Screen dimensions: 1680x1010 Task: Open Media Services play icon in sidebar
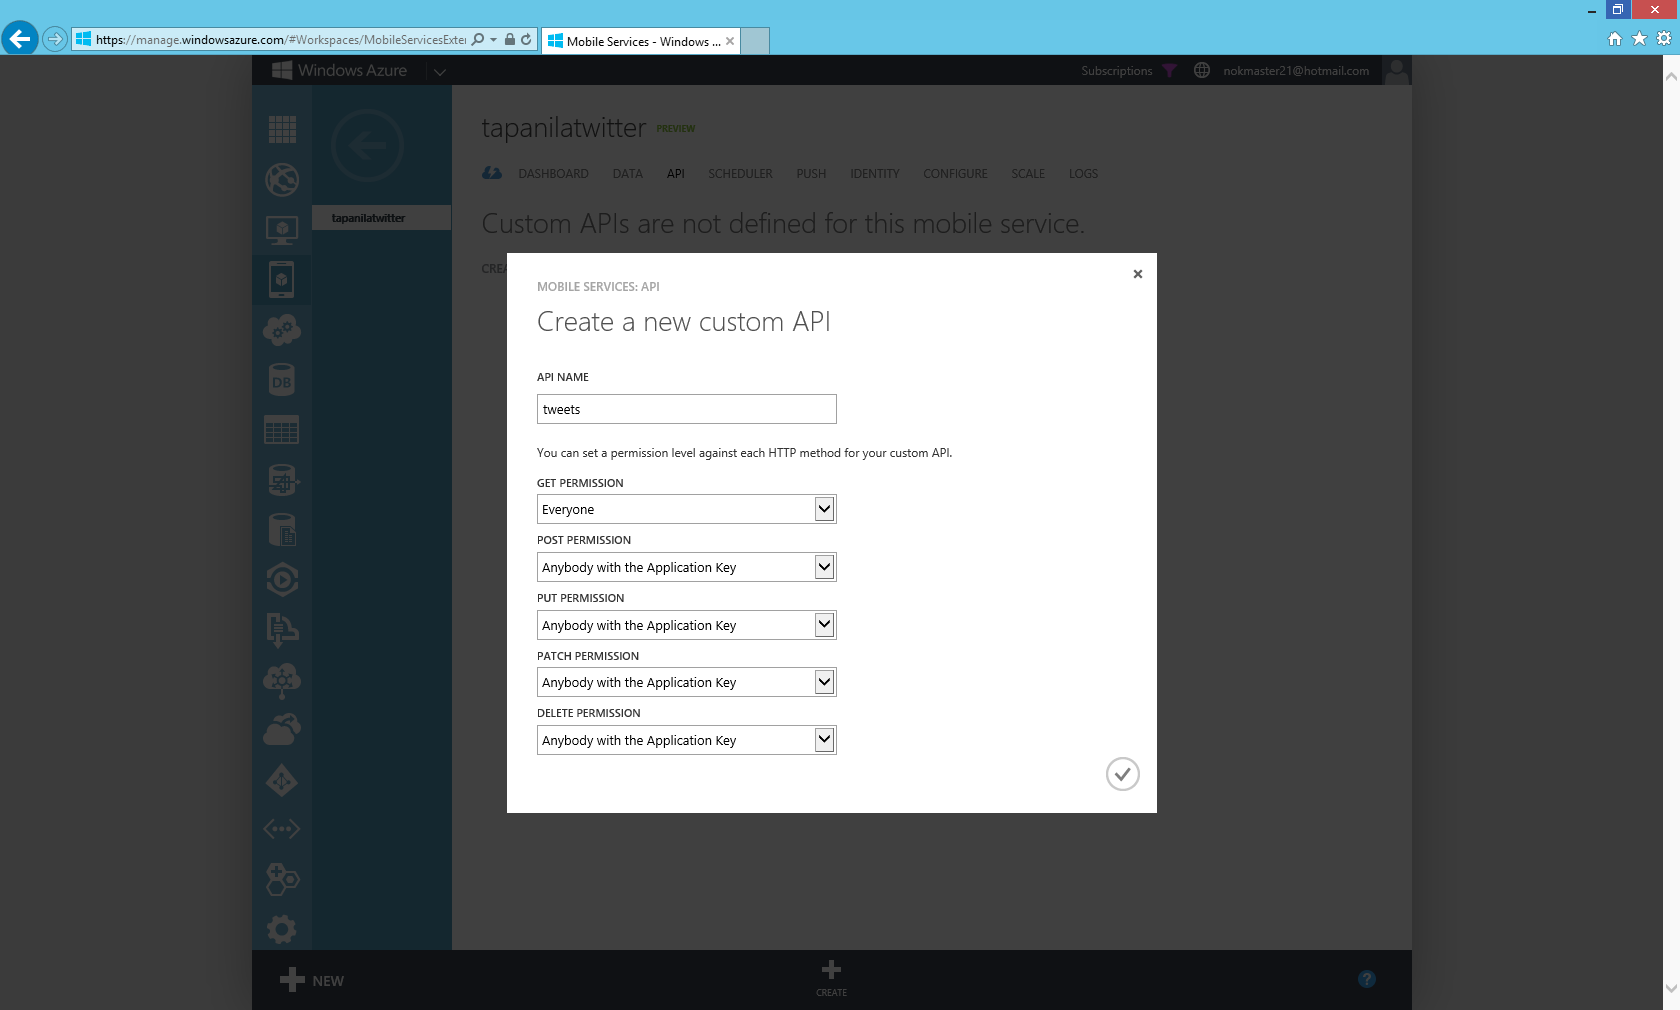(282, 580)
